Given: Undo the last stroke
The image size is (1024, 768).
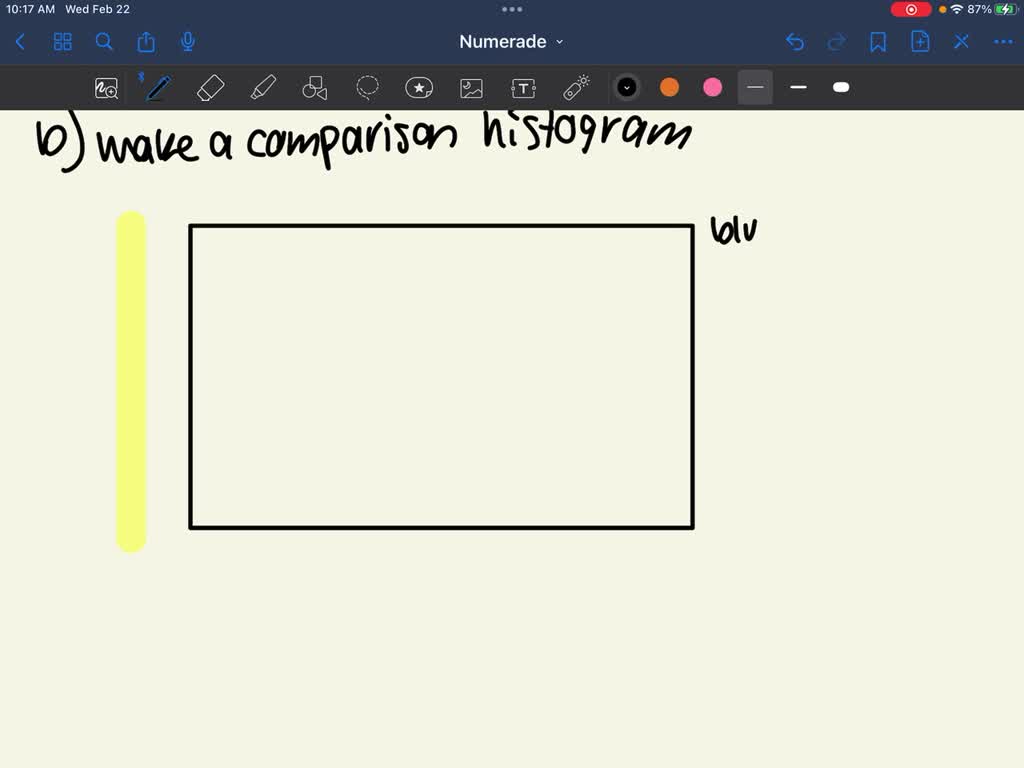Looking at the screenshot, I should click(x=795, y=42).
